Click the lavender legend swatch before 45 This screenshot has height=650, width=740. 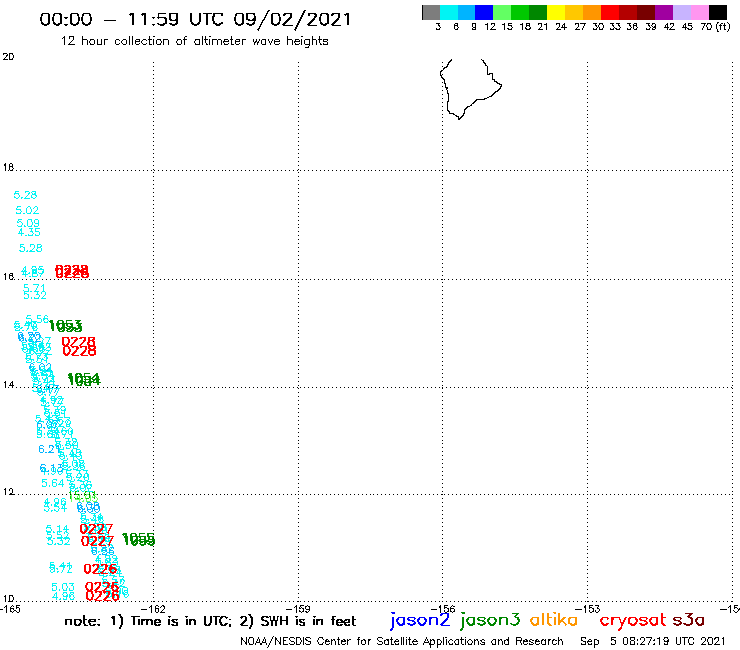click(x=681, y=12)
